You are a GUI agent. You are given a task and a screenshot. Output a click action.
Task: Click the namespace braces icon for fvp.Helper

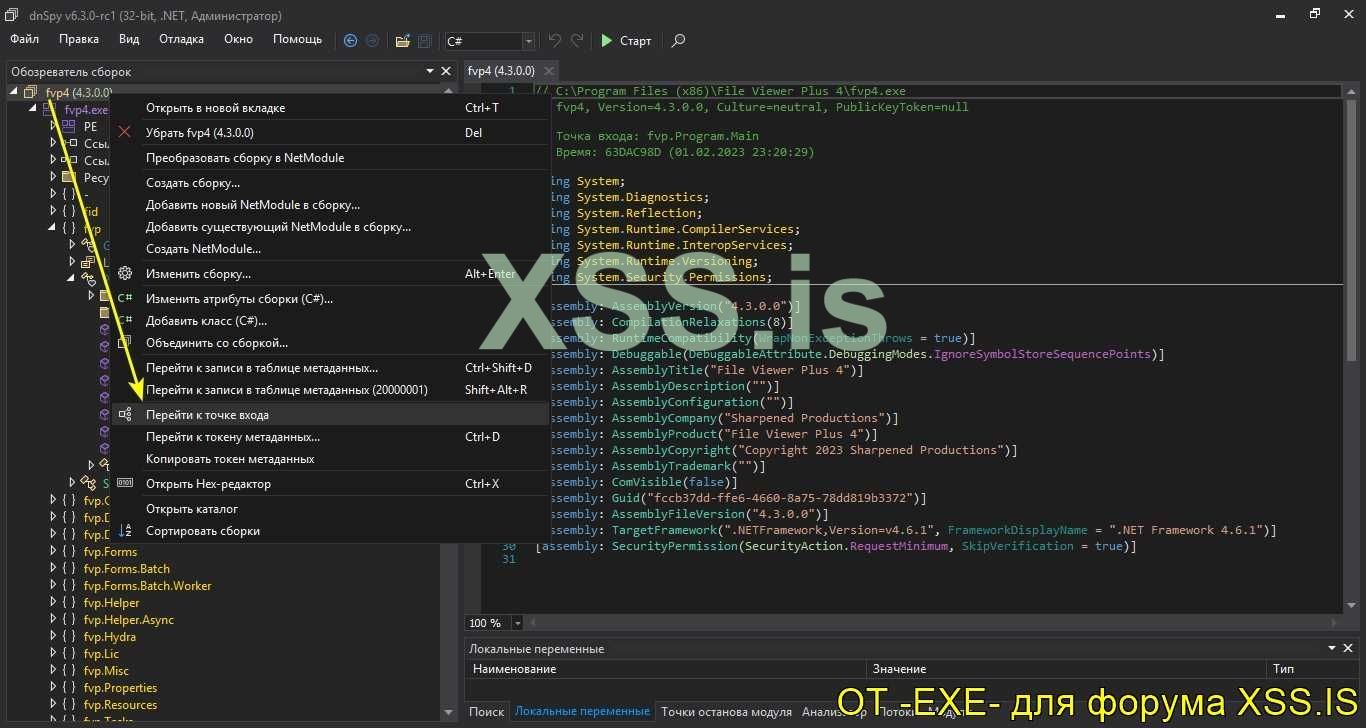tap(68, 603)
